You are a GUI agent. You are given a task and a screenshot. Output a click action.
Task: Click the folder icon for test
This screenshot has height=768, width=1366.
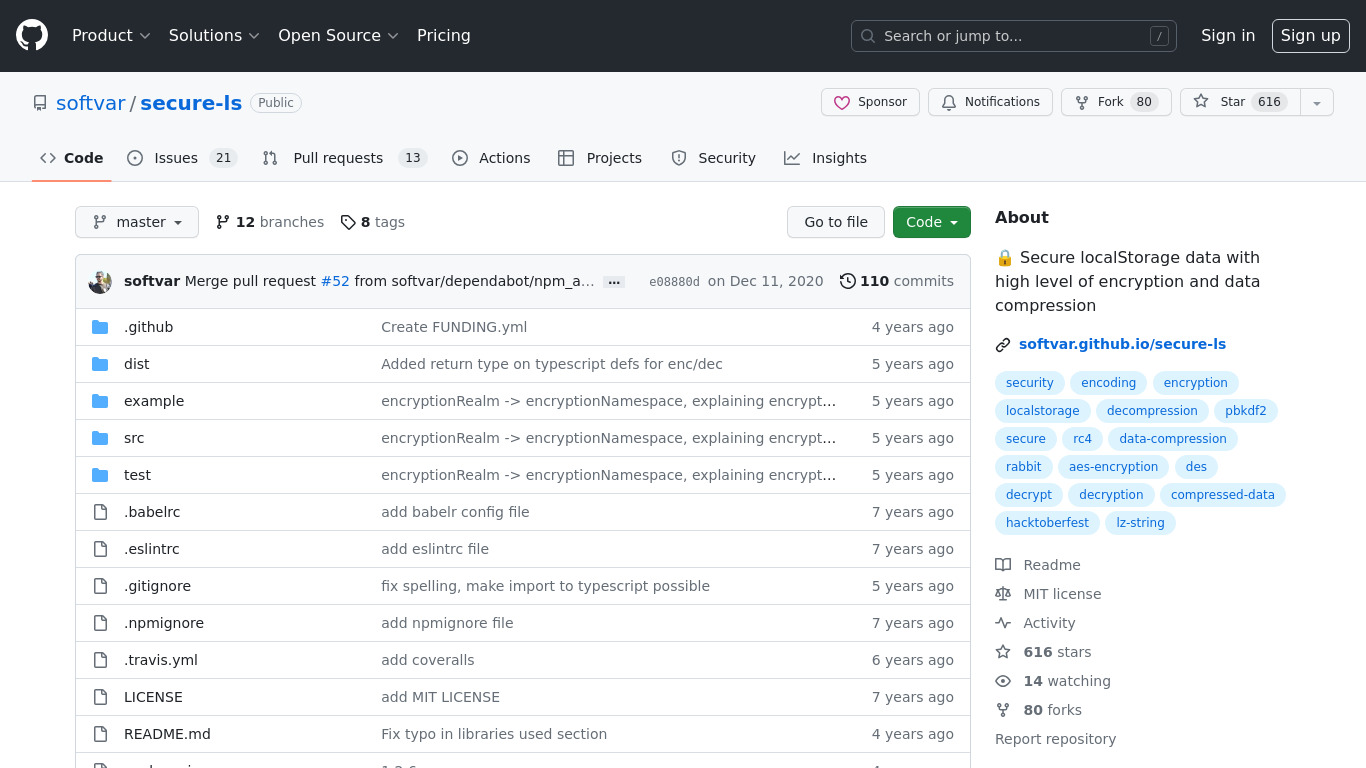pyautogui.click(x=100, y=475)
